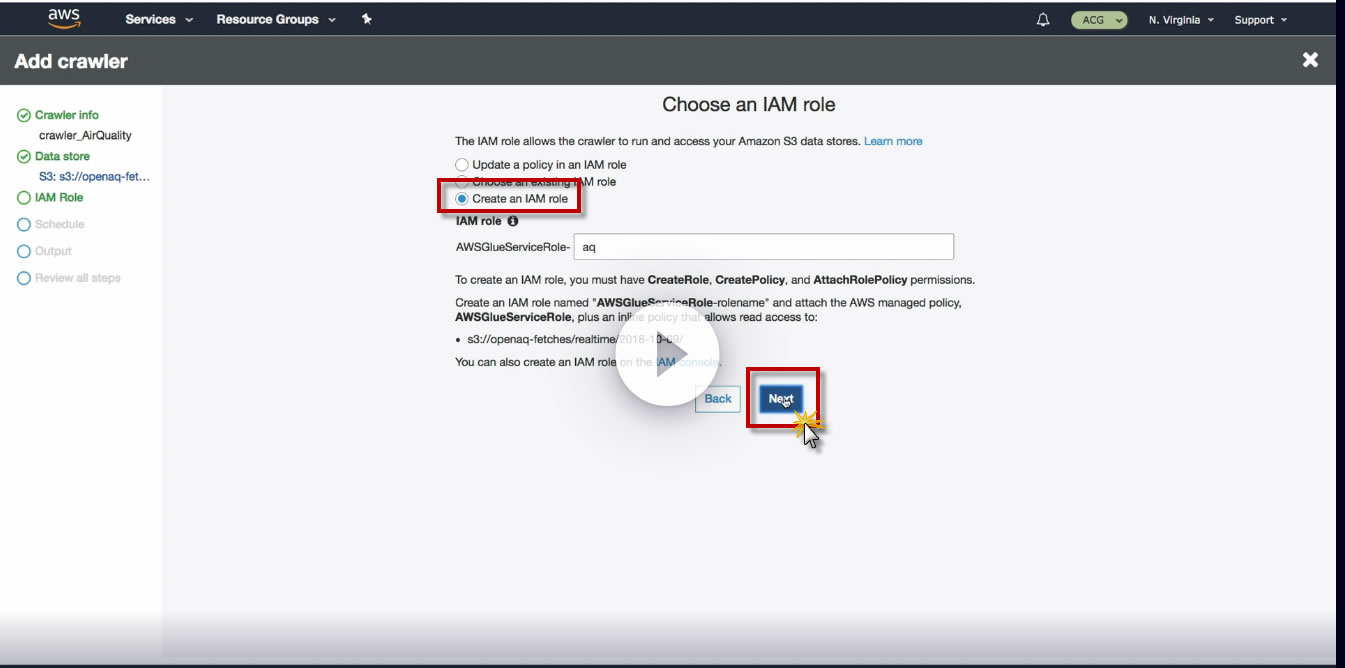Select Update a policy in an IAM role
This screenshot has height=668, width=1345.
pyautogui.click(x=541, y=164)
